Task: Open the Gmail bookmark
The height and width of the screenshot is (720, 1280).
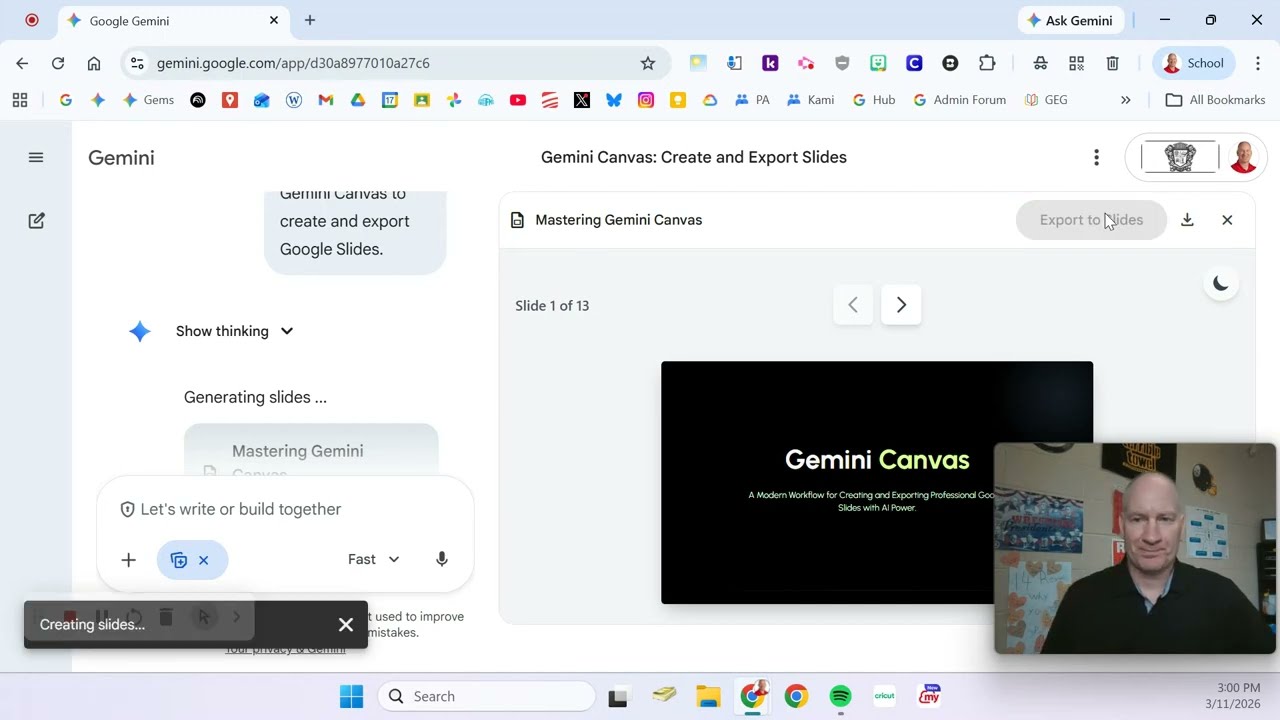Action: point(326,100)
